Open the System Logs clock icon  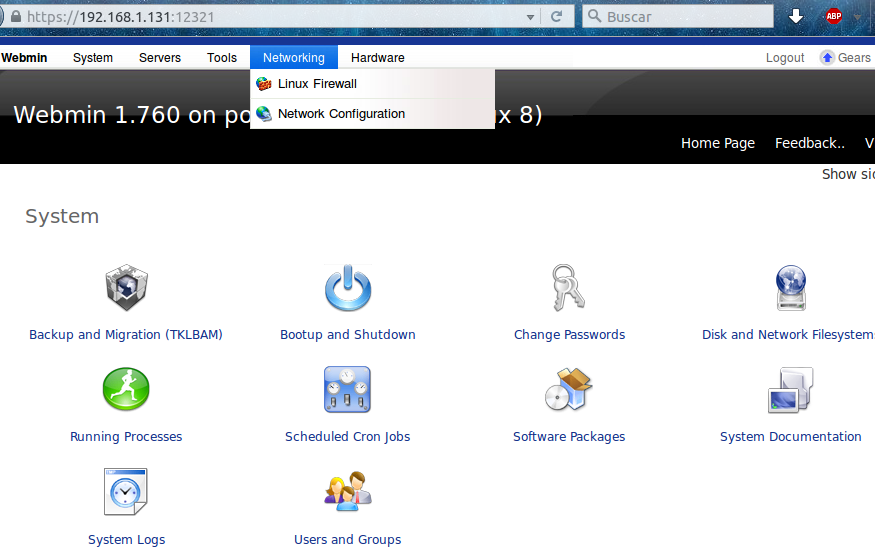126,492
